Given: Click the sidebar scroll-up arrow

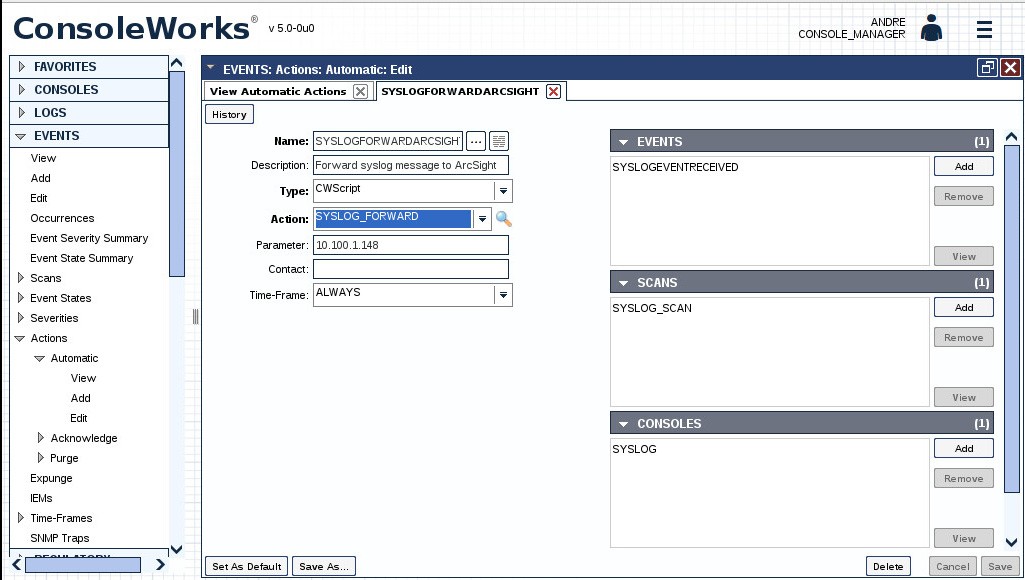Looking at the screenshot, I should [x=176, y=63].
